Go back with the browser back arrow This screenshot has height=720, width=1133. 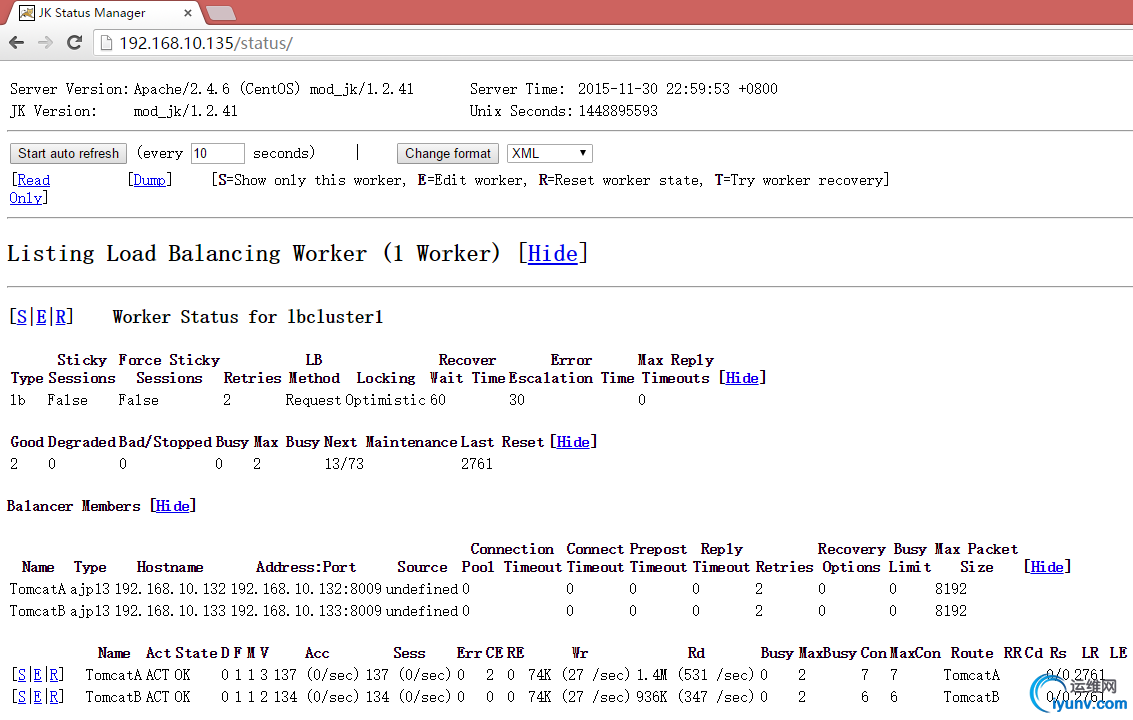[x=17, y=43]
